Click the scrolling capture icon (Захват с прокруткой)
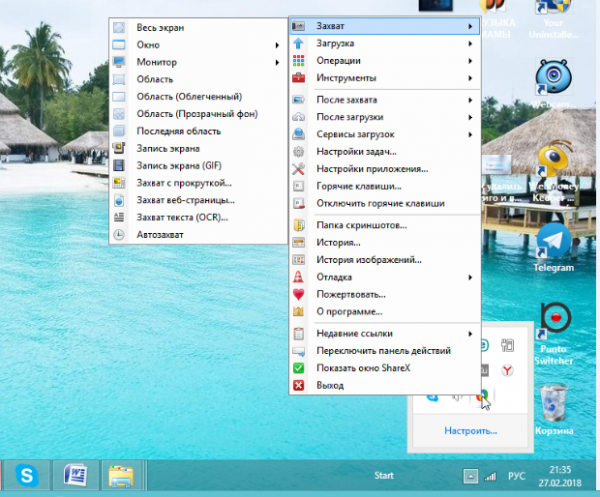The height and width of the screenshot is (497, 600). [x=119, y=183]
